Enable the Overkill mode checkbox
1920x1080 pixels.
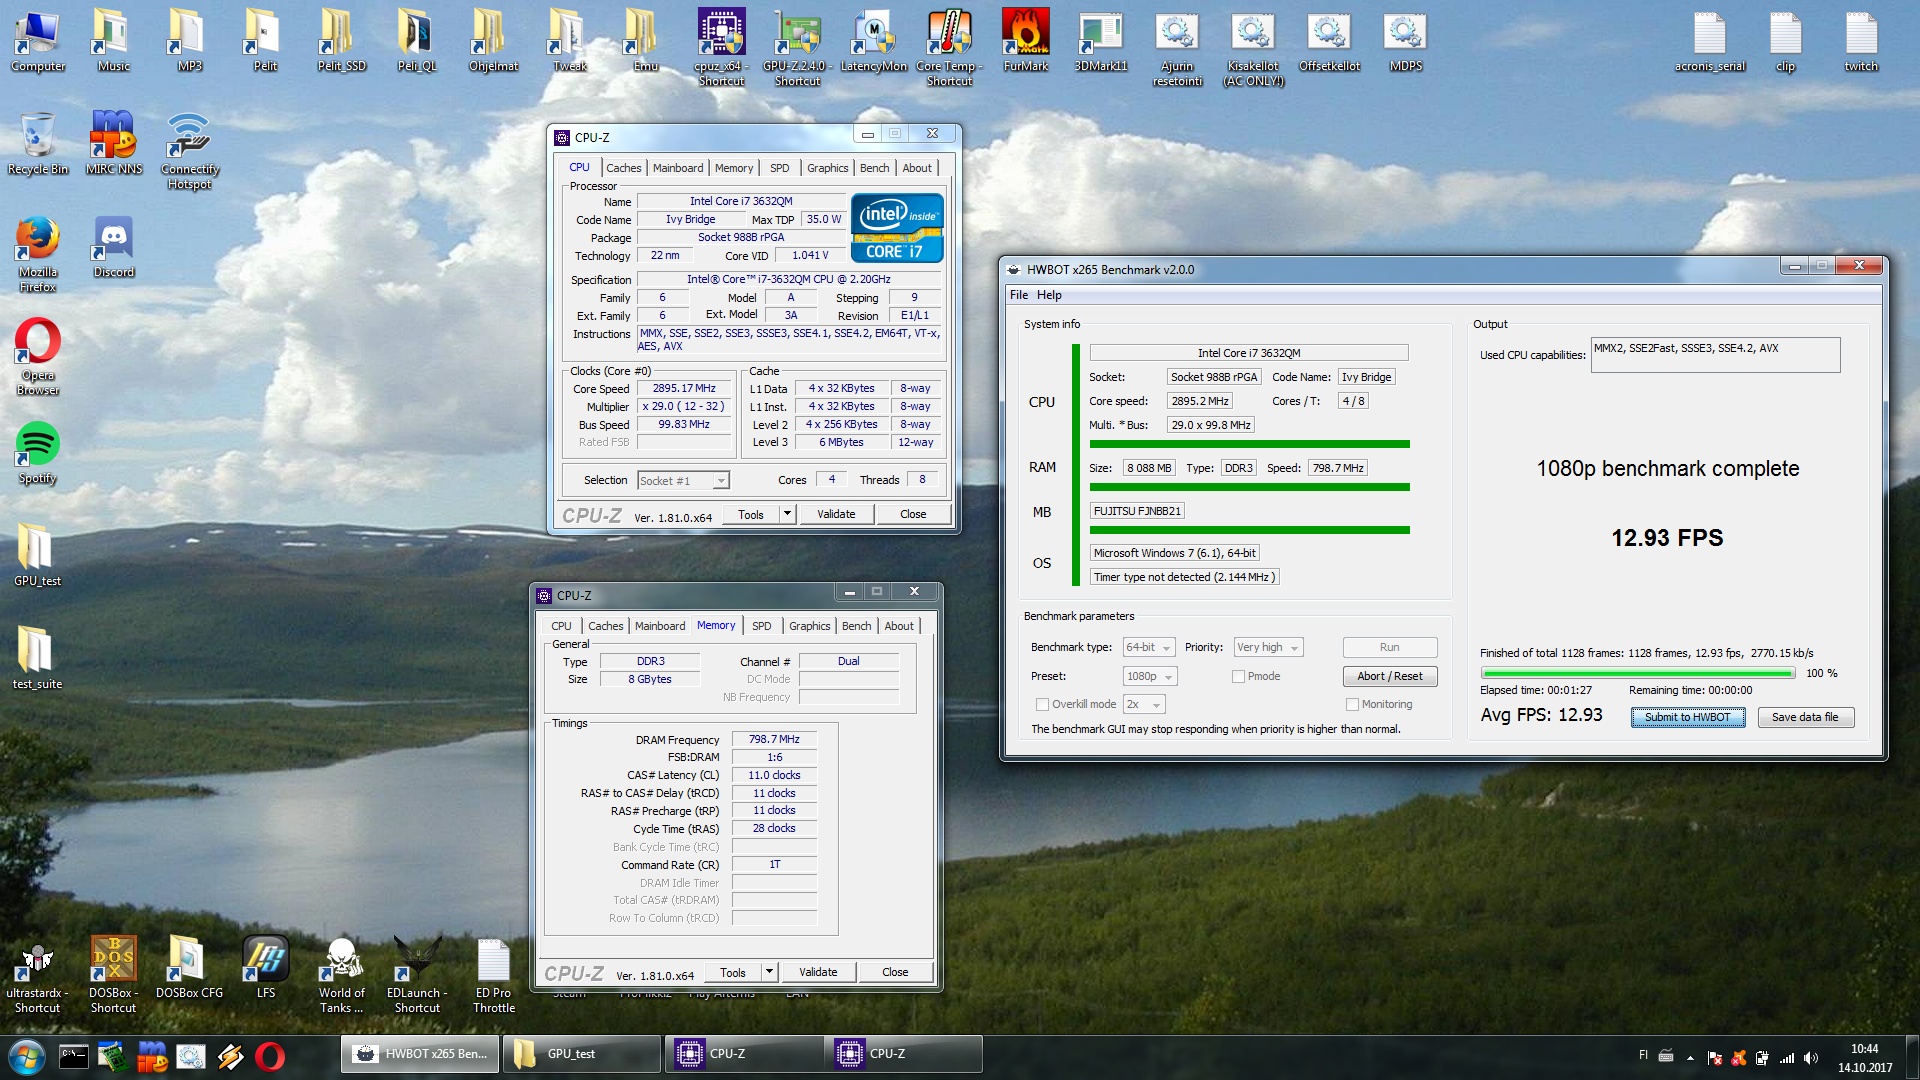(1042, 704)
